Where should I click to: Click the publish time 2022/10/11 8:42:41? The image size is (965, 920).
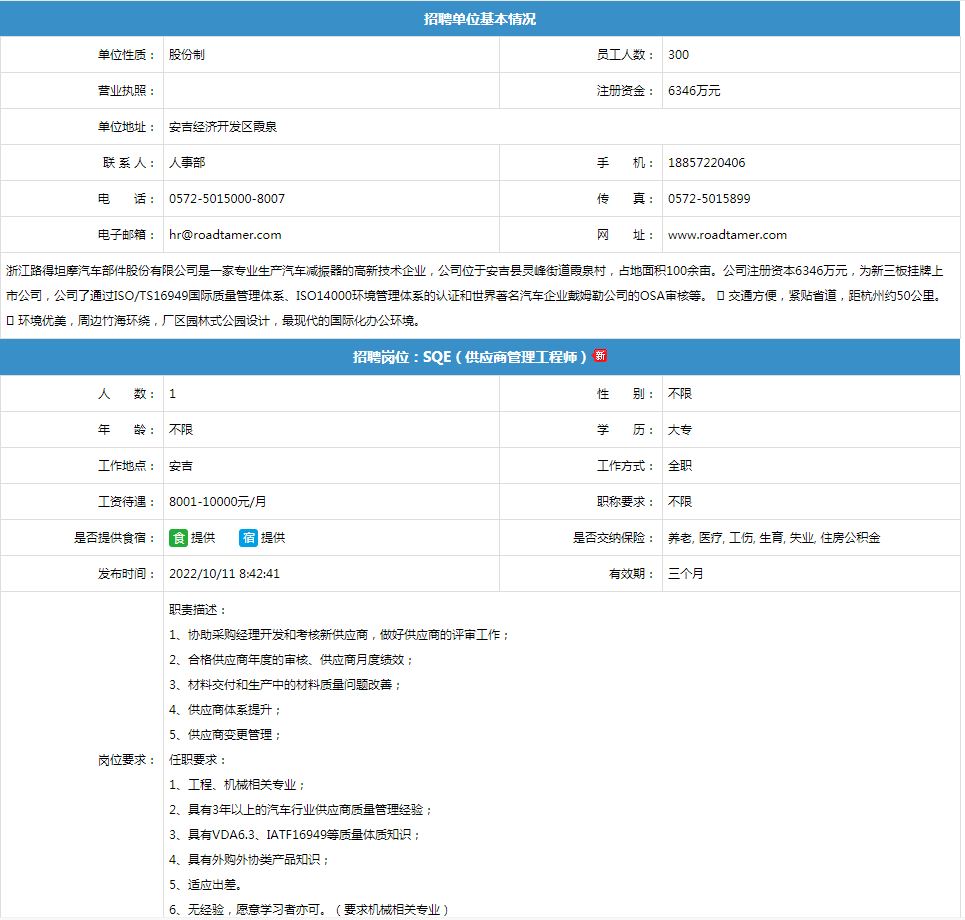click(x=225, y=574)
